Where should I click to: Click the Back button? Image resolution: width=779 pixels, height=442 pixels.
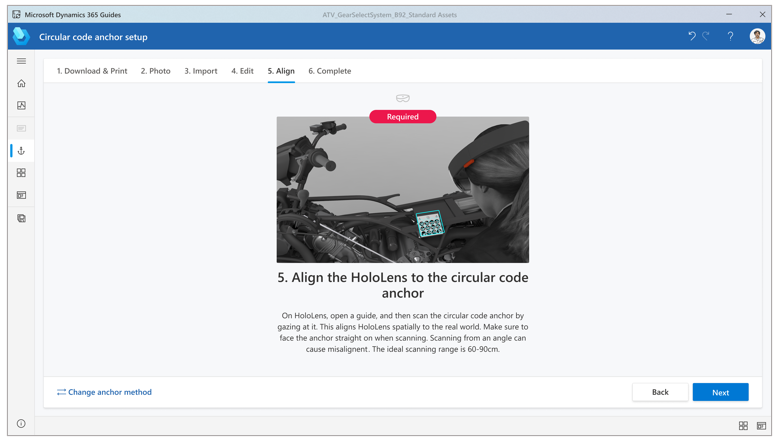click(x=660, y=392)
